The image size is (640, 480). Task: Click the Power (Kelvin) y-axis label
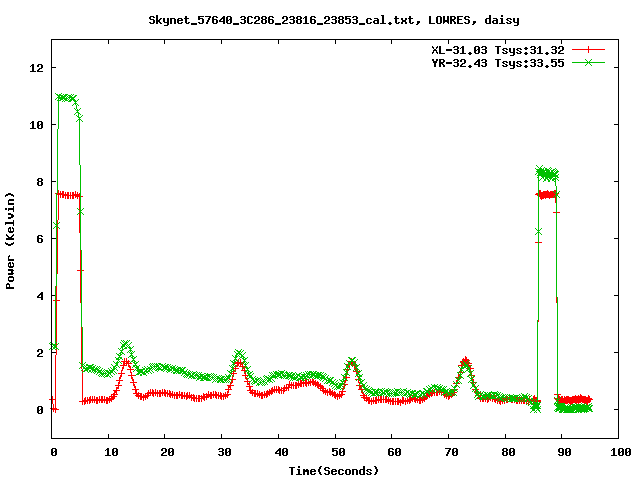pos(10,241)
